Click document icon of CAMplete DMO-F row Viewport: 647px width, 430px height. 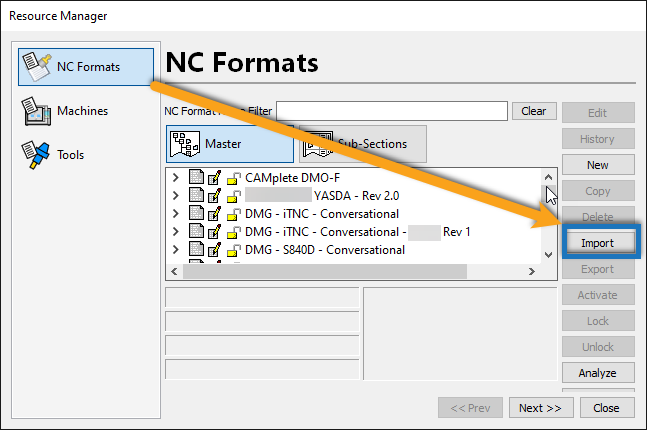point(196,177)
